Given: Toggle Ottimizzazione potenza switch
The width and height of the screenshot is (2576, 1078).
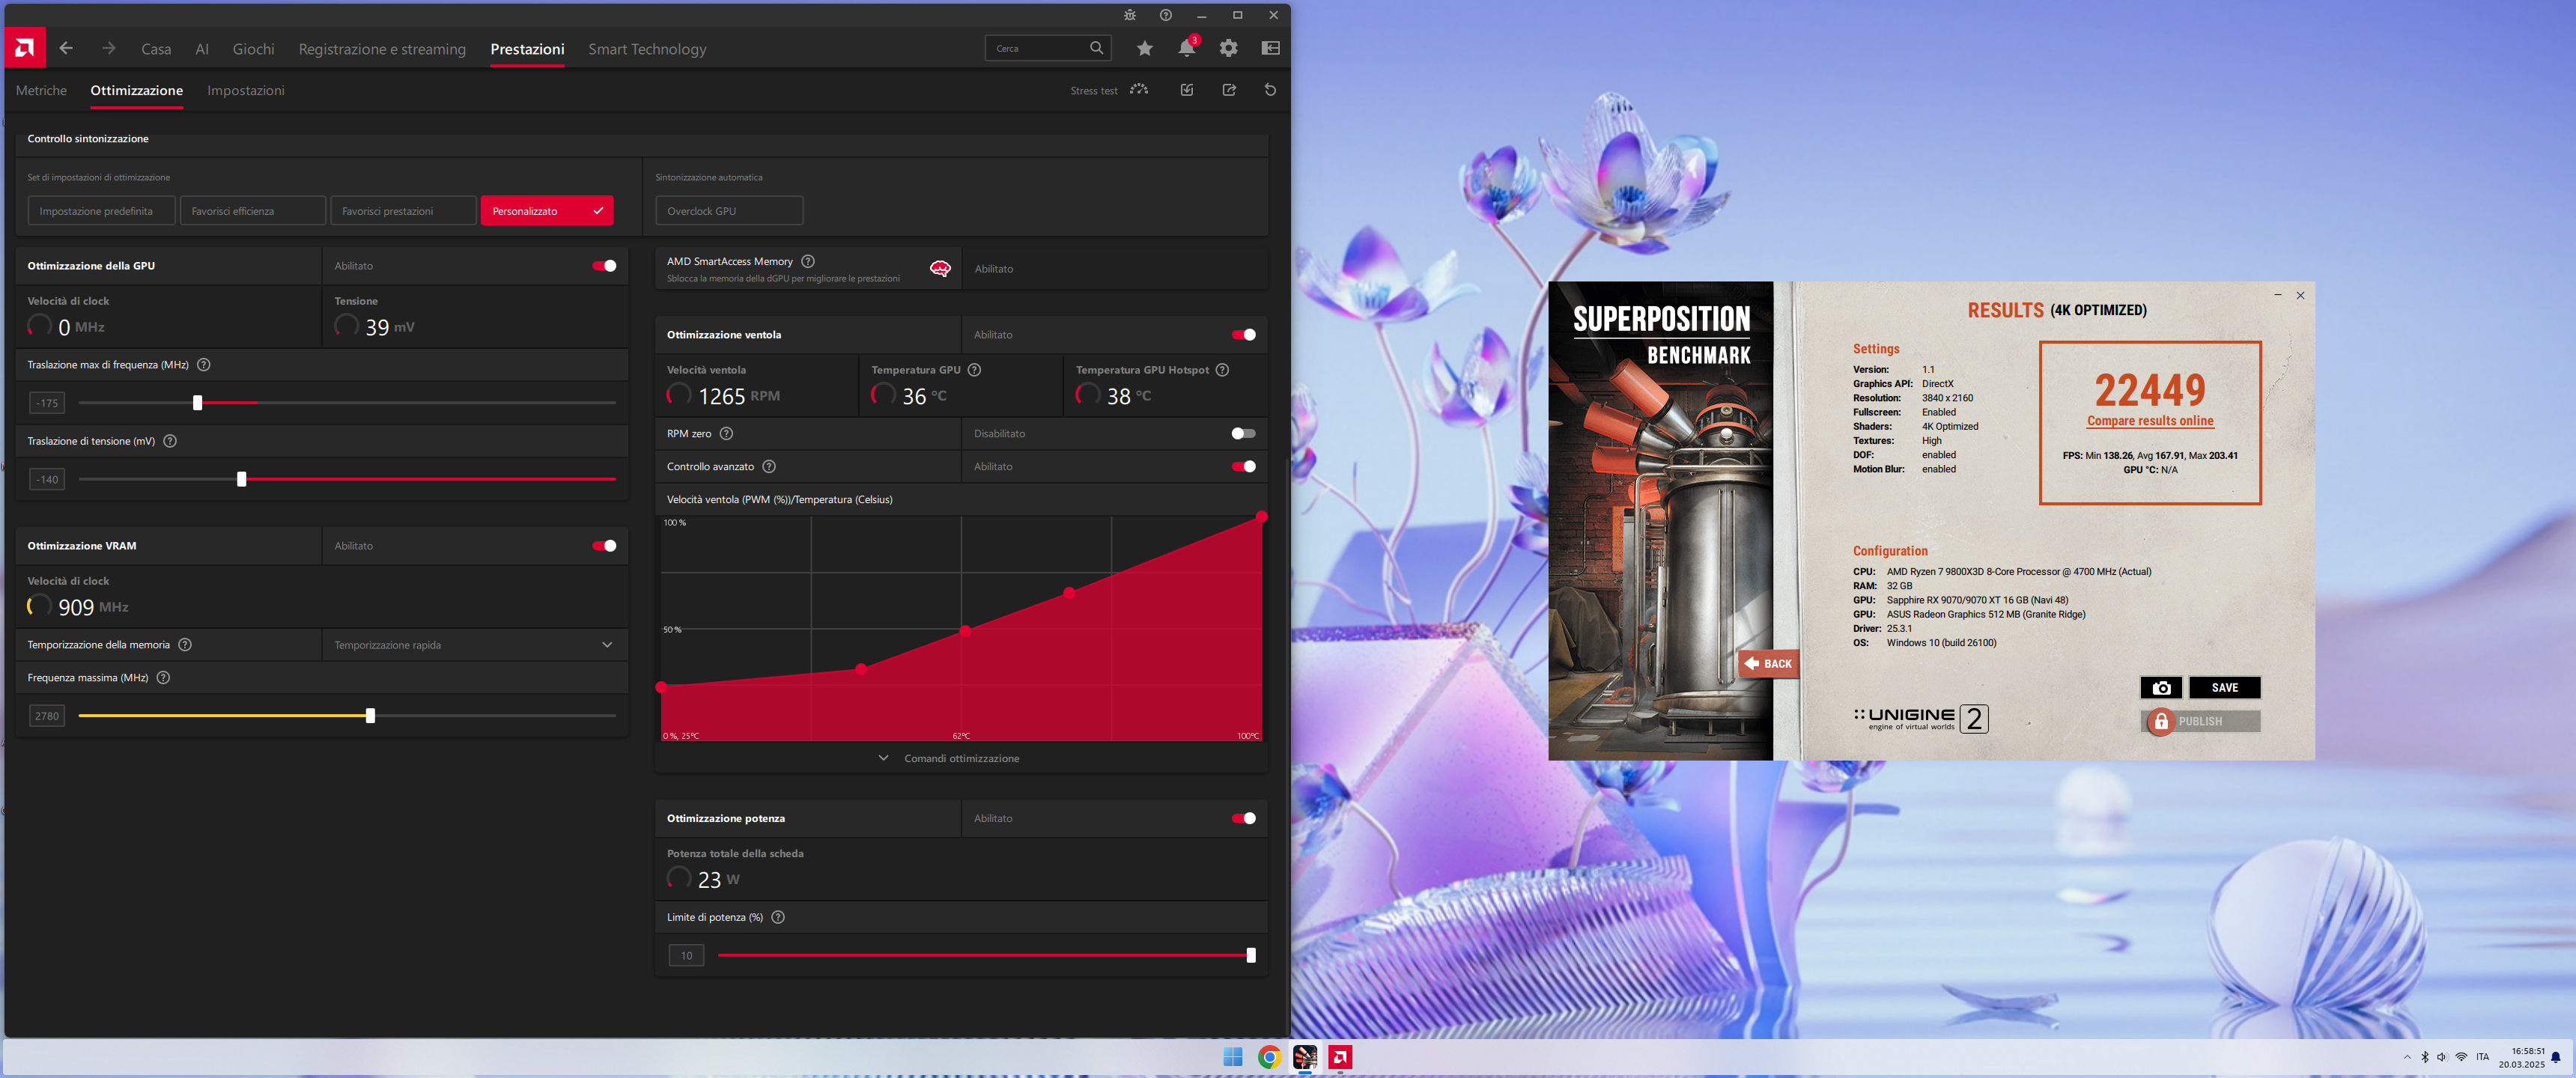Looking at the screenshot, I should [1244, 819].
